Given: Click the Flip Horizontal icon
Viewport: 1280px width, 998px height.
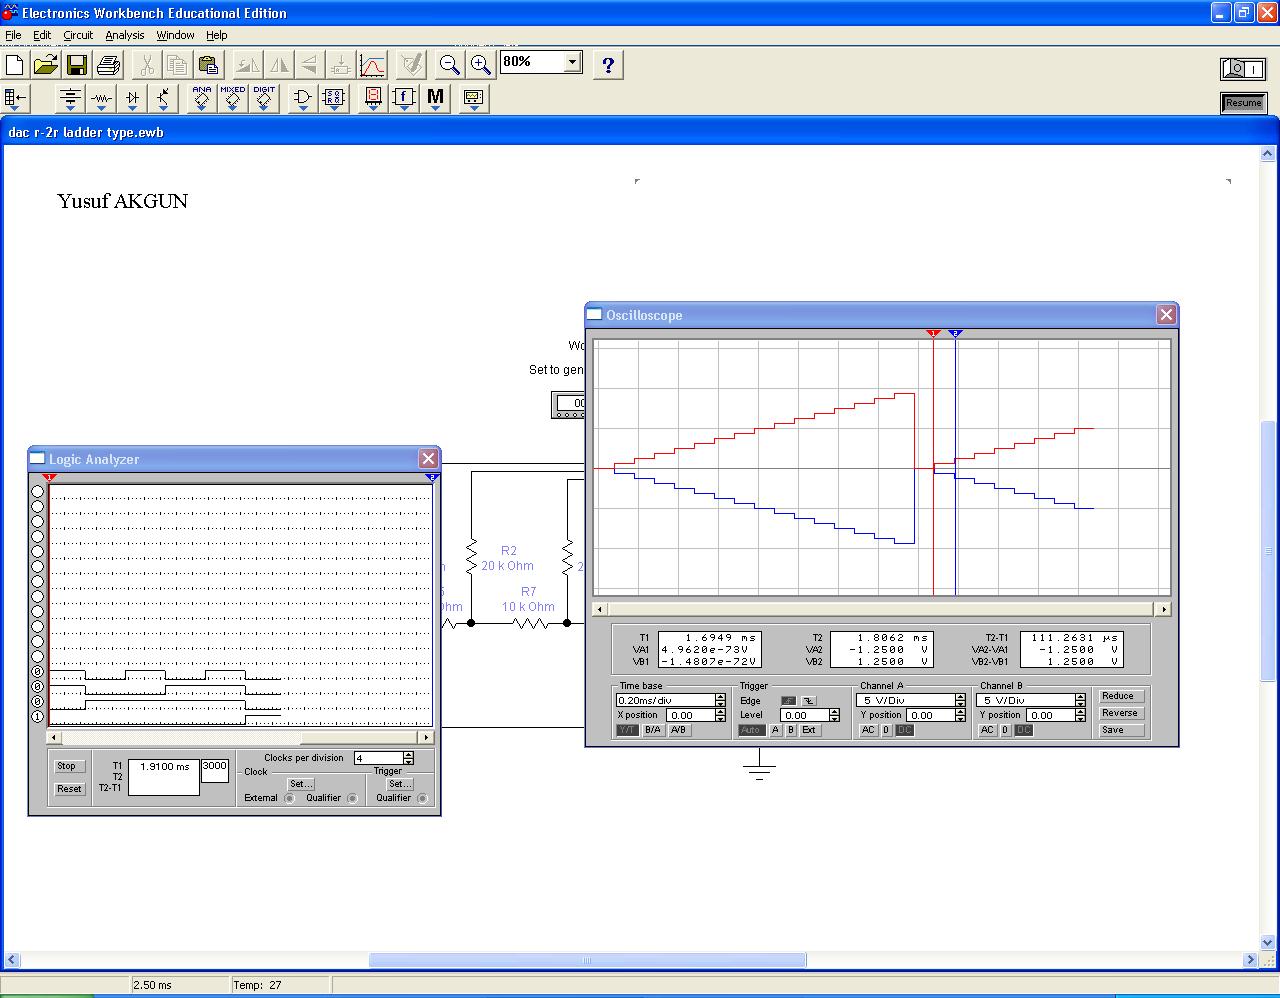Looking at the screenshot, I should click(279, 65).
